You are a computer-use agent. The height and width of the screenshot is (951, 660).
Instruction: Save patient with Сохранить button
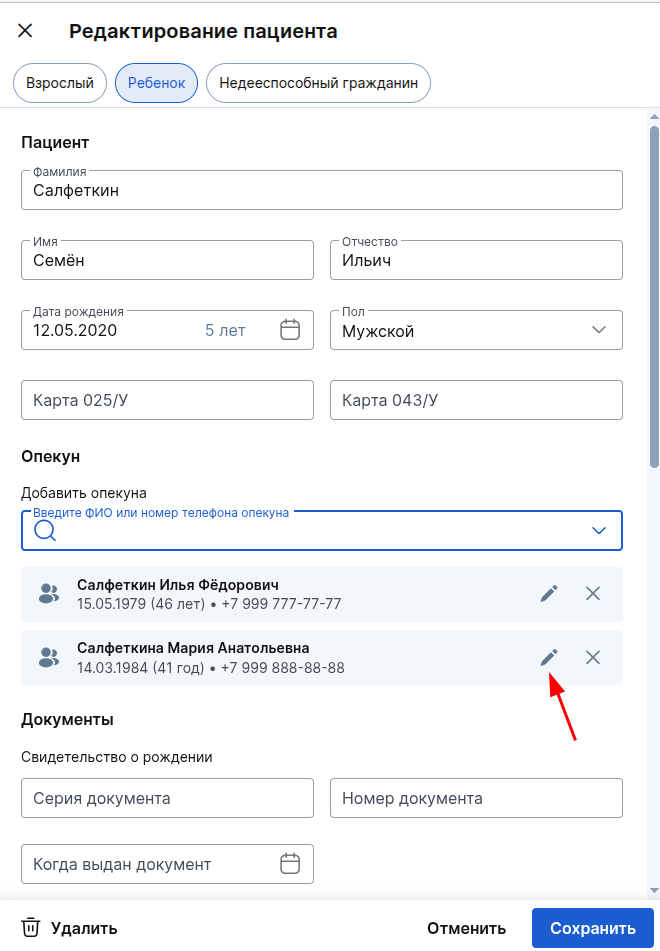[x=593, y=928]
